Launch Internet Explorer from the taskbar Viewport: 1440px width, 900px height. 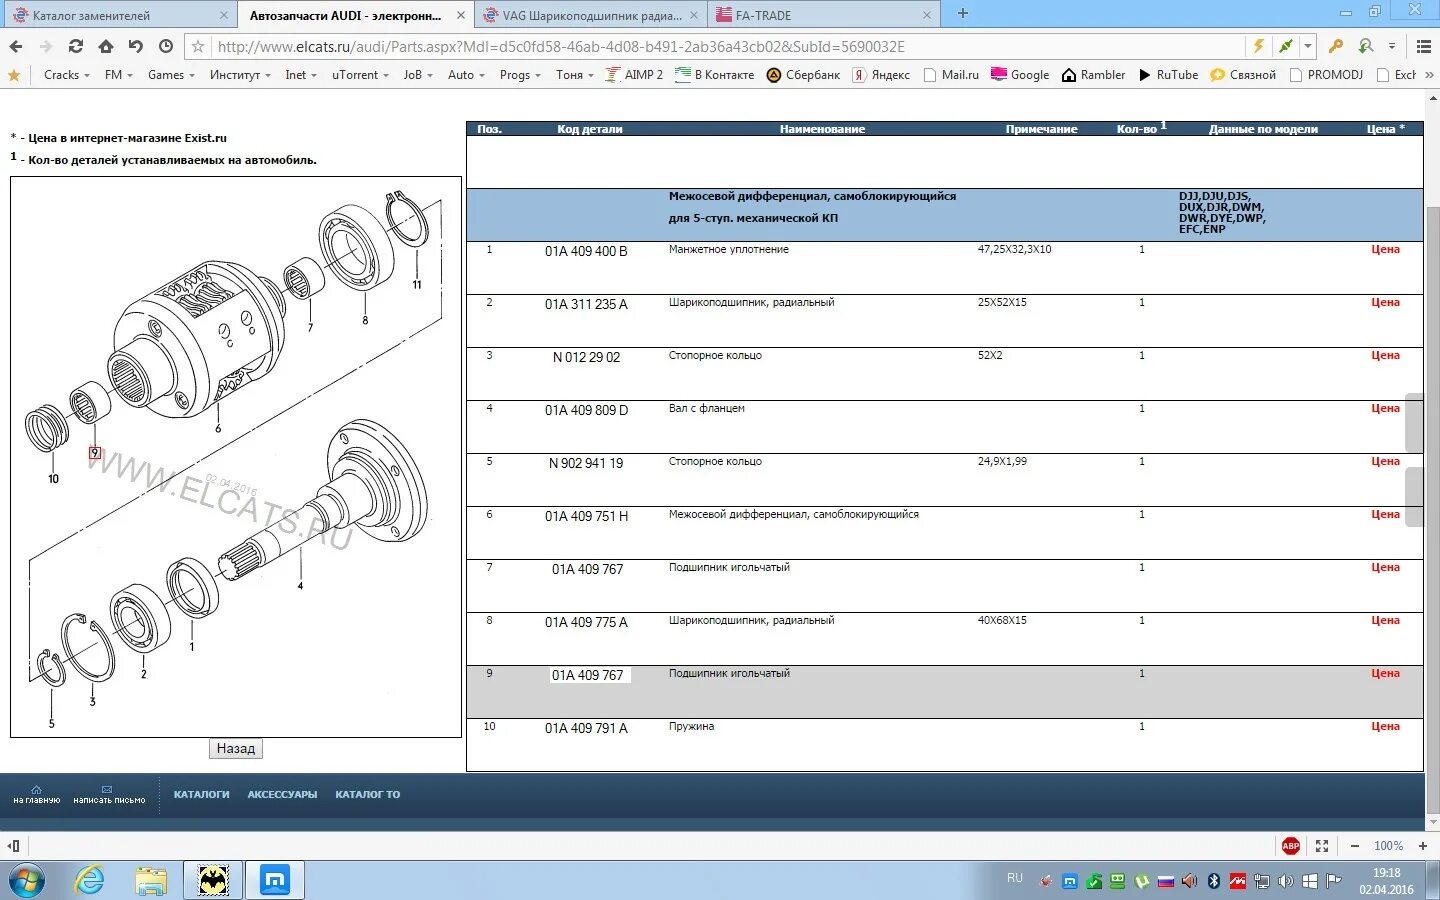90,881
